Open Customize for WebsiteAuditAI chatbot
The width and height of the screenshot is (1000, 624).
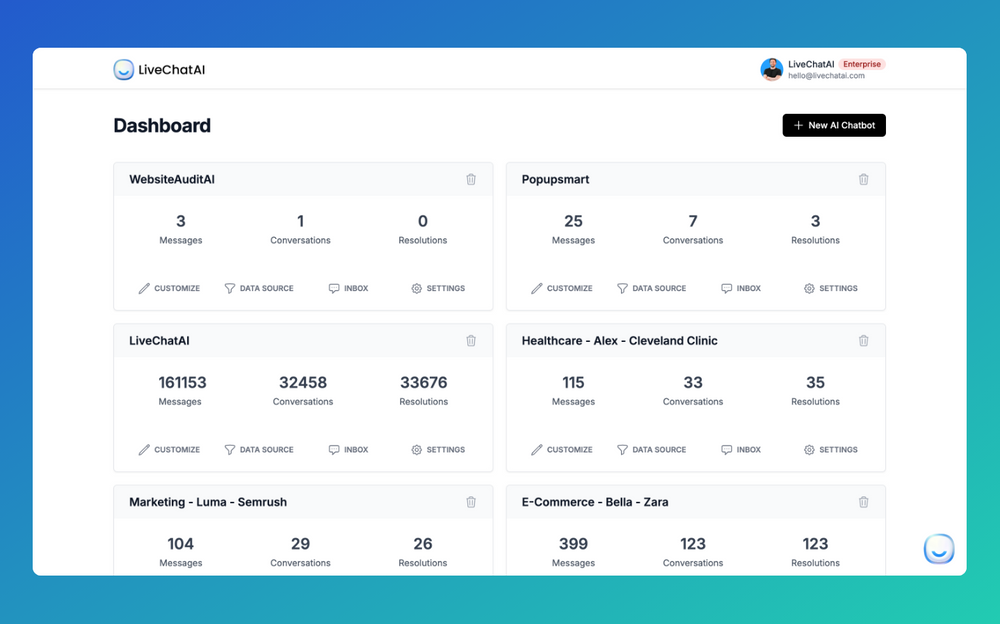point(169,288)
